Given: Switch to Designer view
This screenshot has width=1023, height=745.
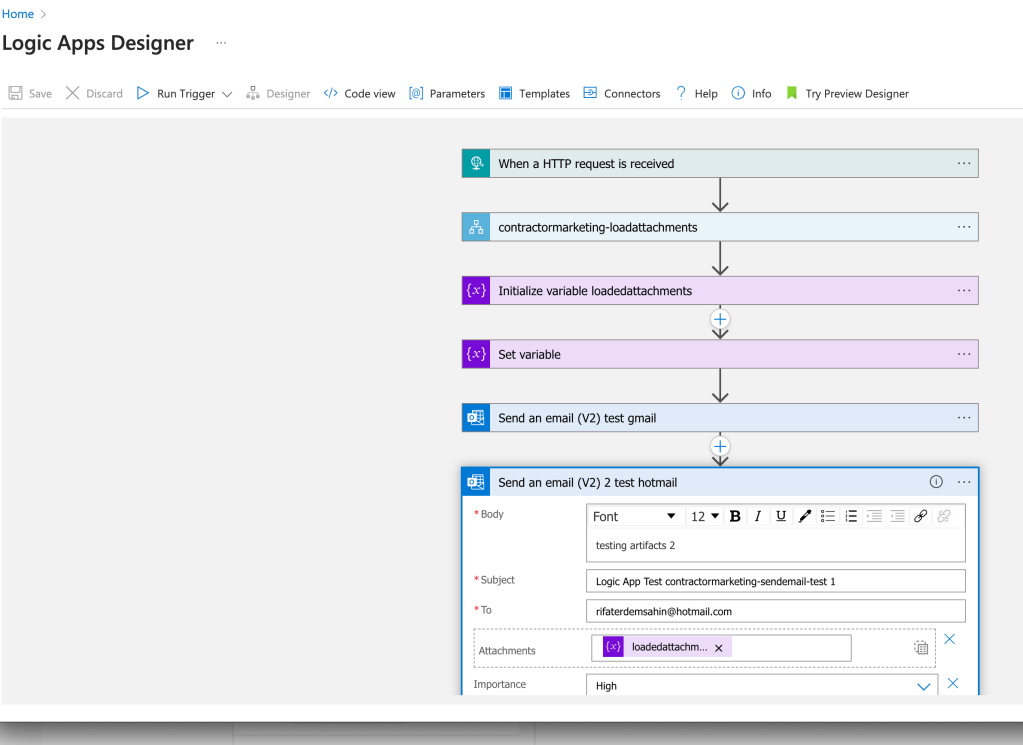Looking at the screenshot, I should pyautogui.click(x=278, y=93).
